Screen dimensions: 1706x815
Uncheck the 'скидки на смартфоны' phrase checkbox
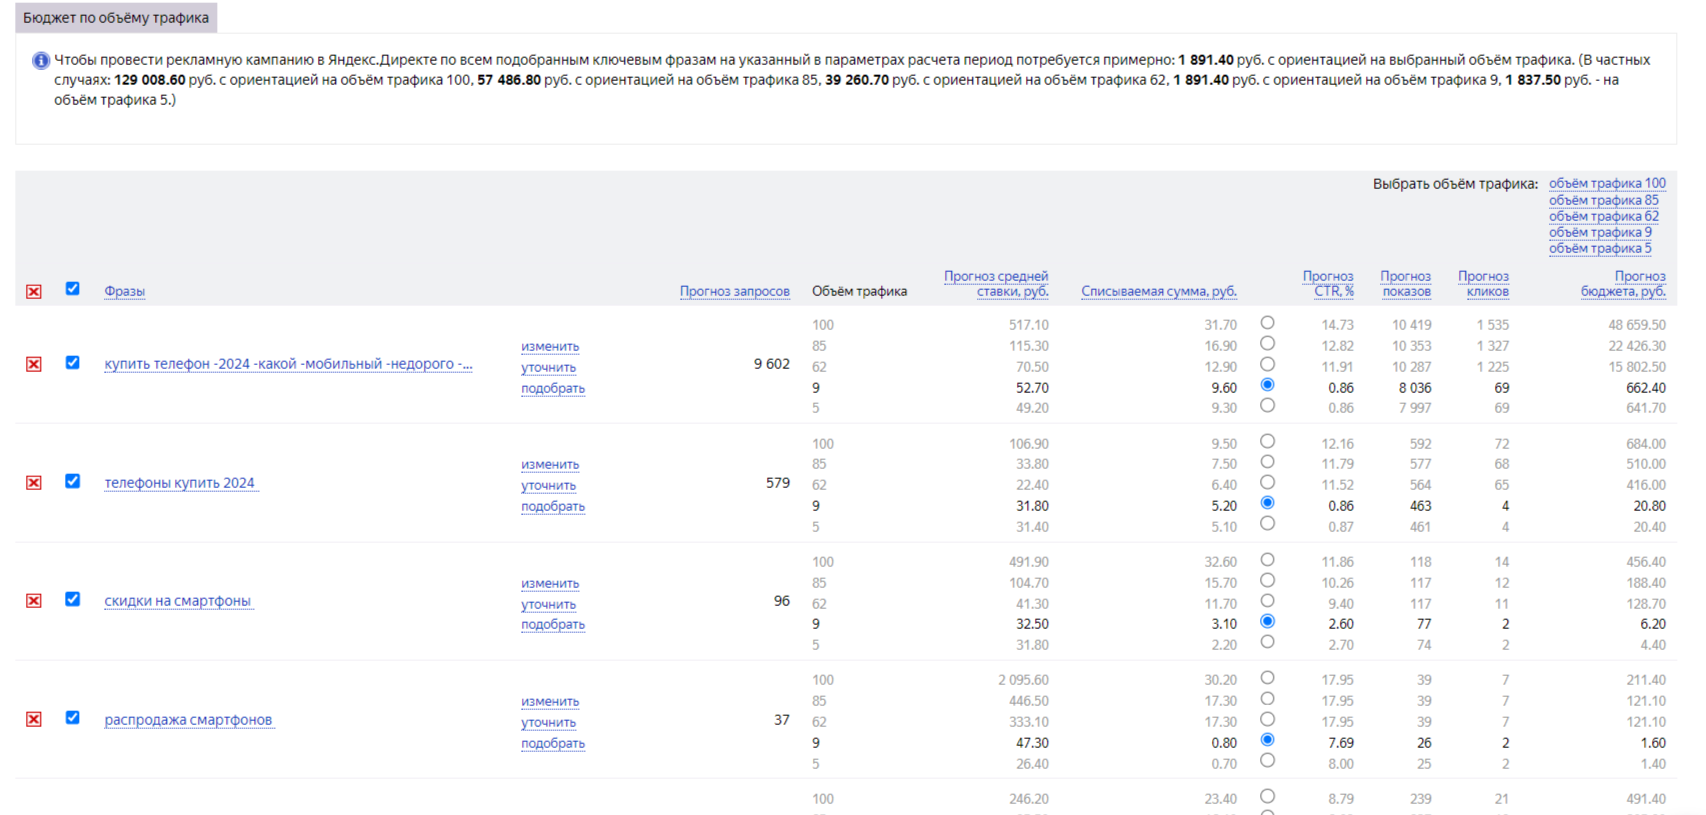pos(73,599)
